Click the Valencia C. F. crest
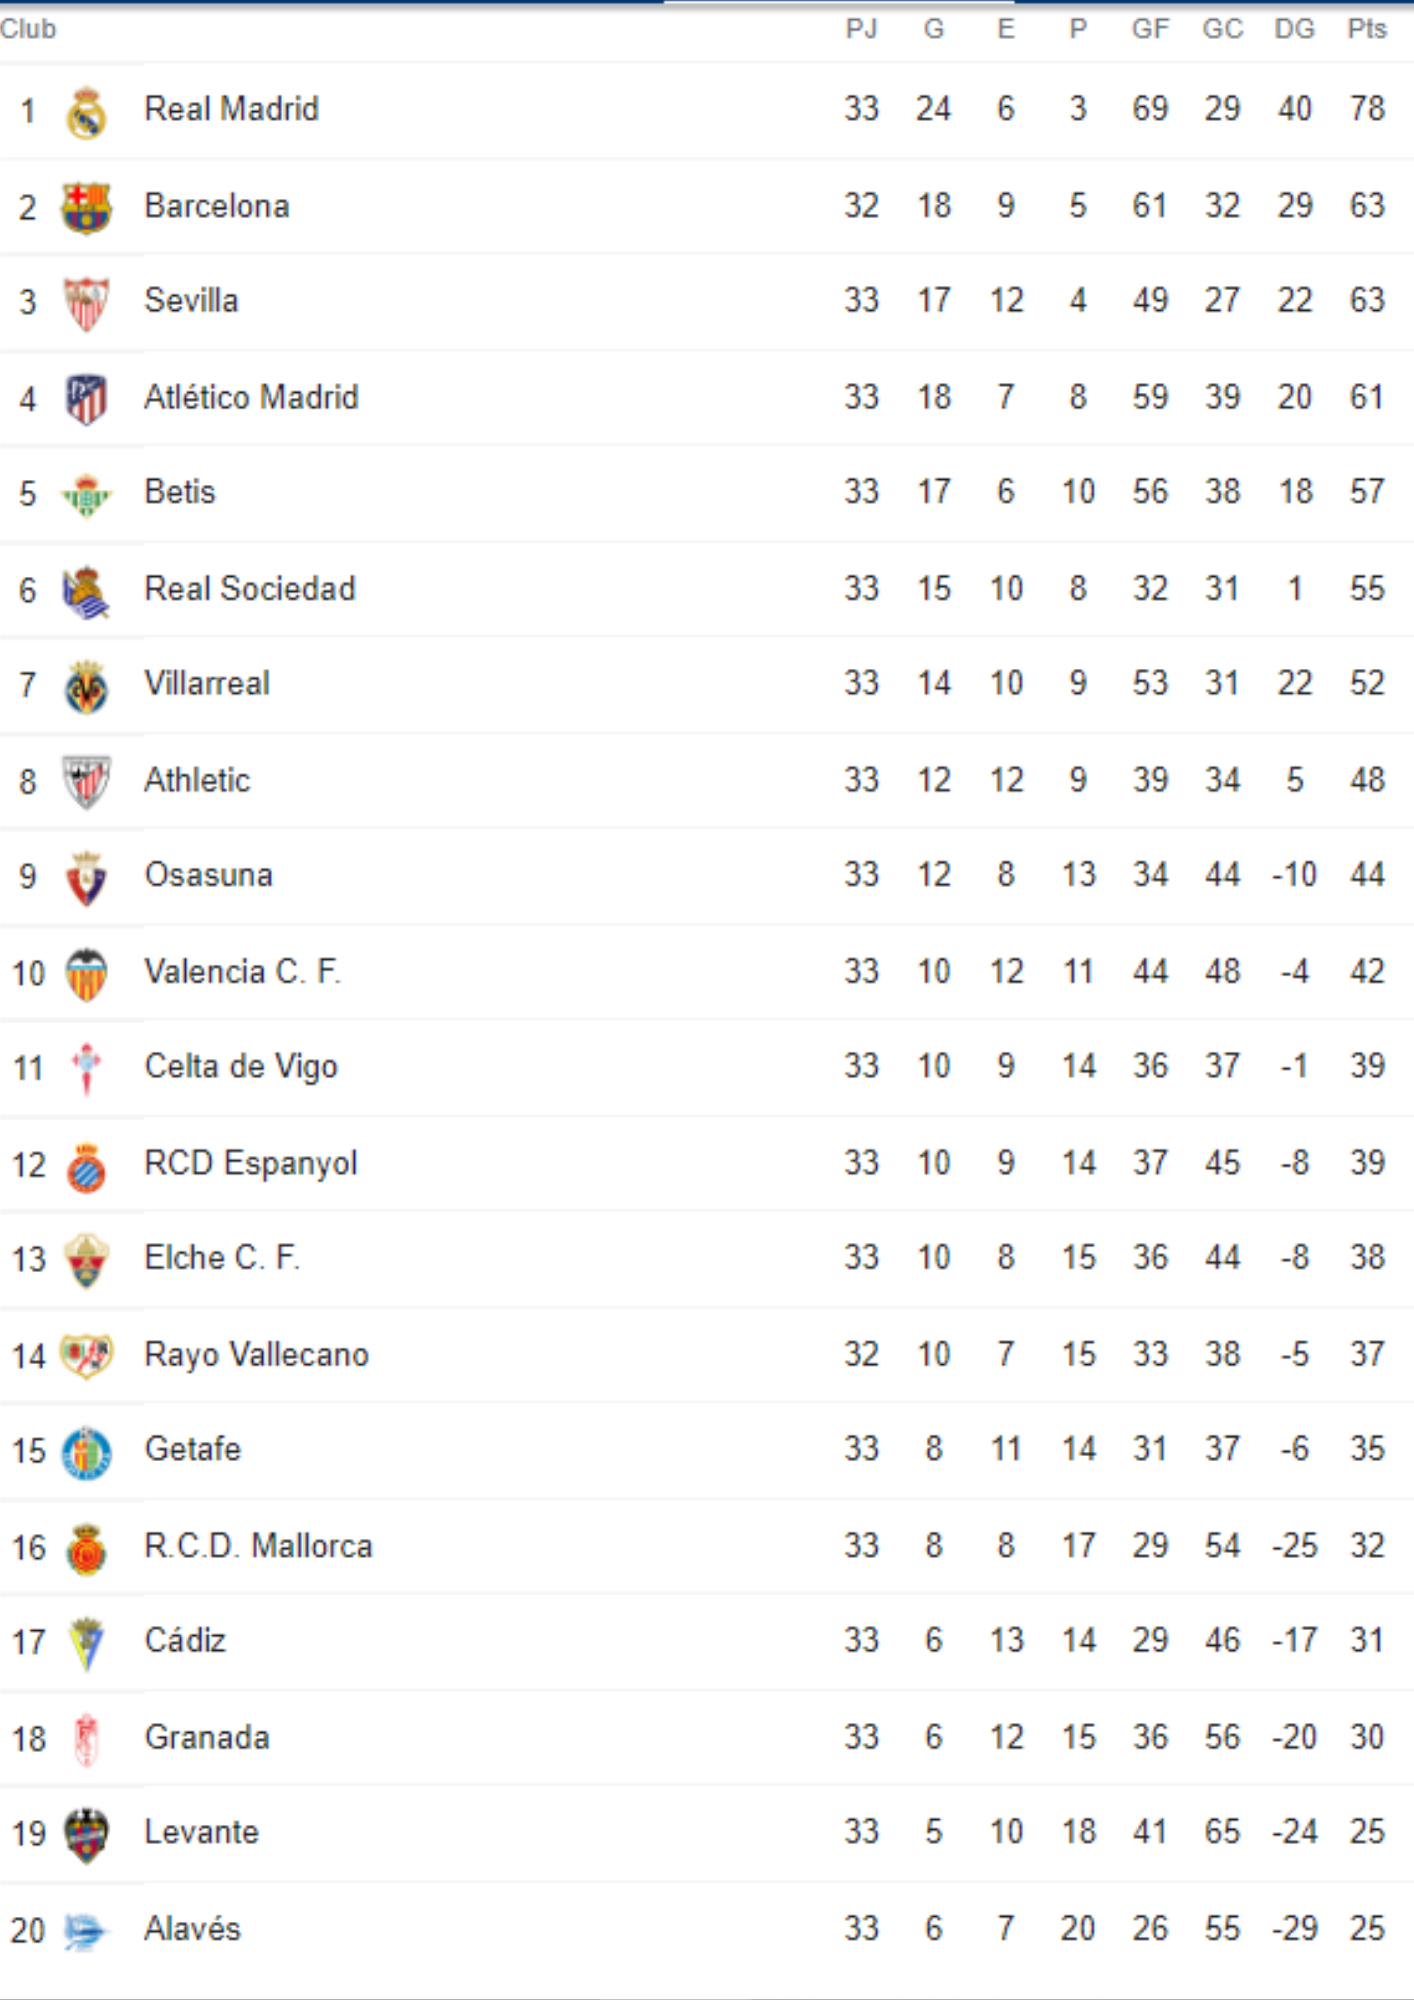This screenshot has width=1414, height=2000. (x=87, y=975)
